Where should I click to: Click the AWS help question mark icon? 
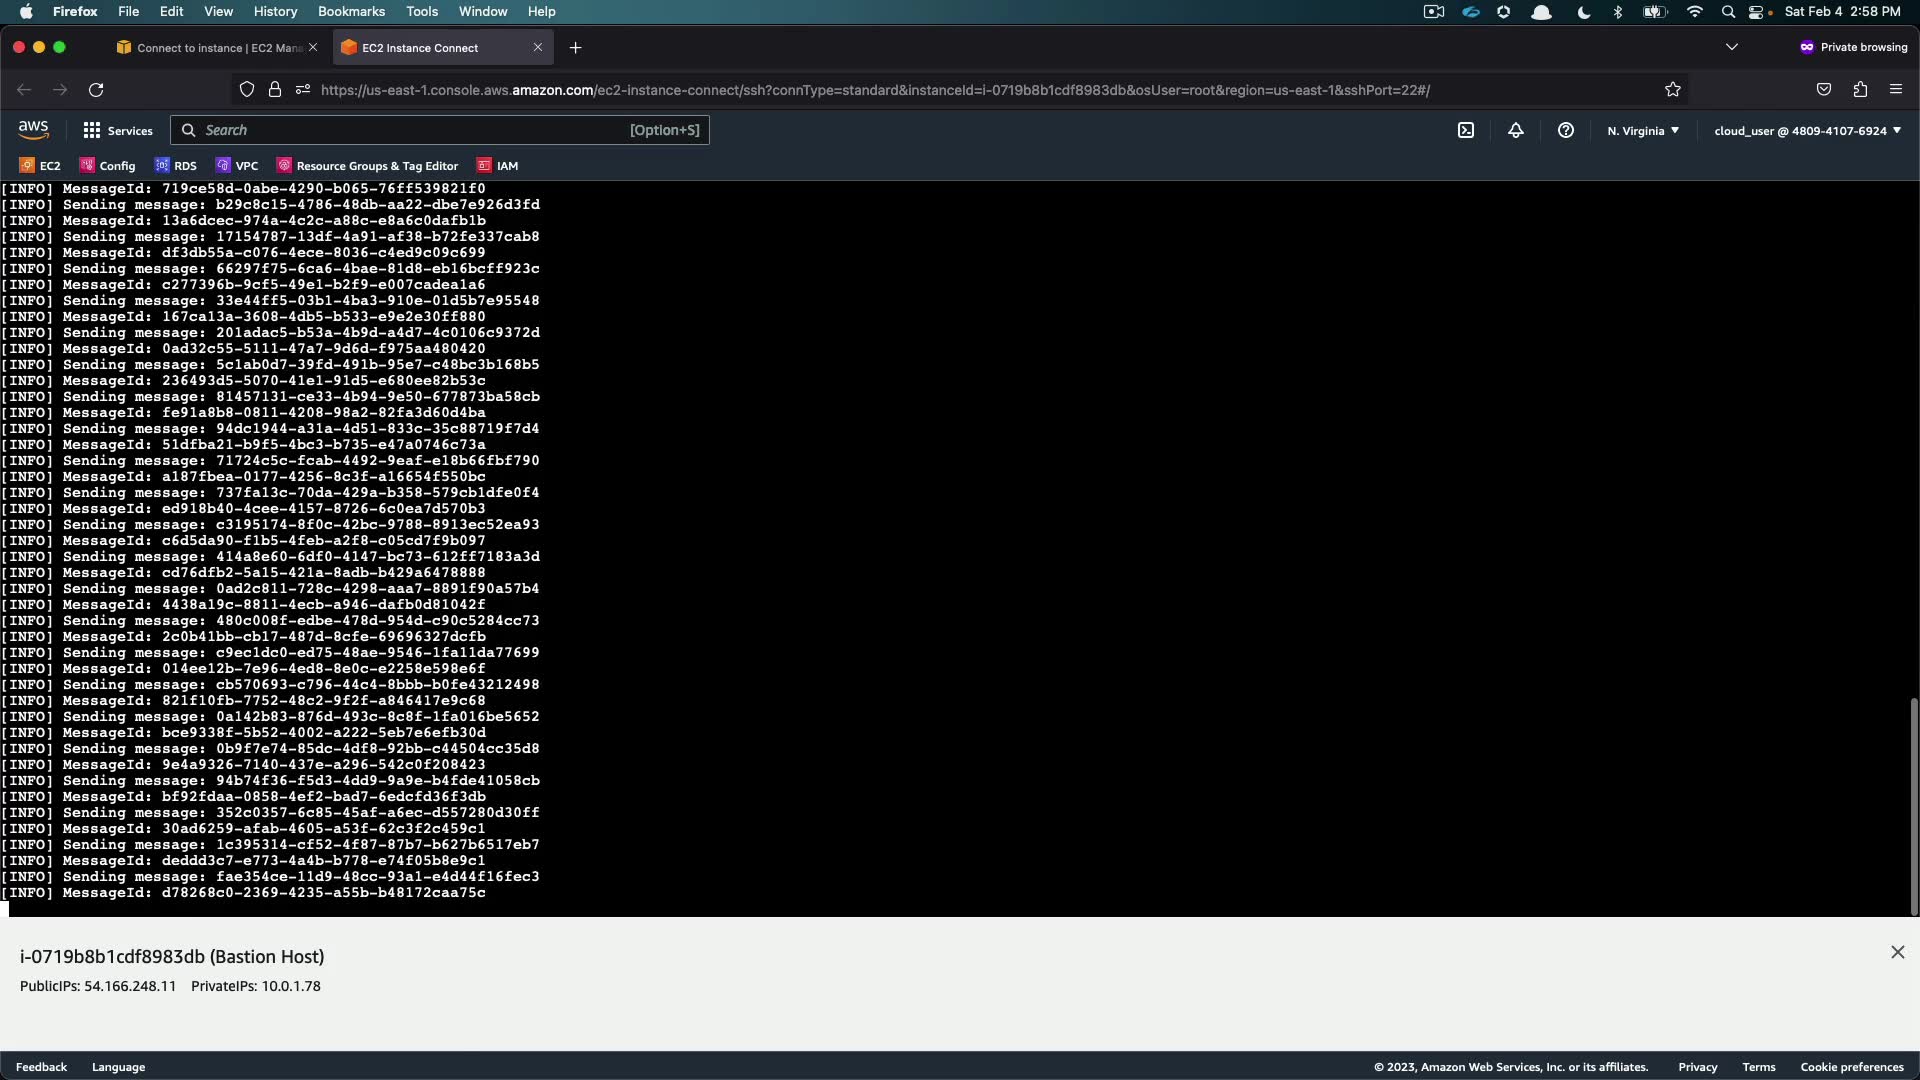pyautogui.click(x=1565, y=130)
